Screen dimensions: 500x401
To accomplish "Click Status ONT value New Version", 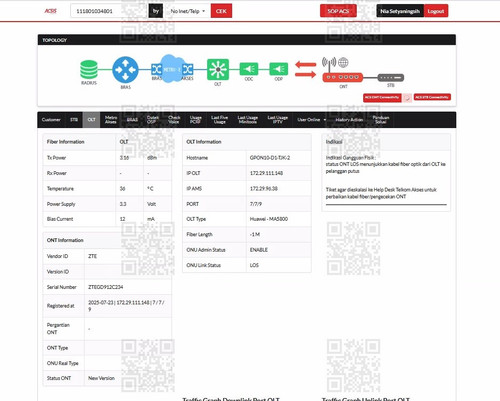I will (x=101, y=378).
